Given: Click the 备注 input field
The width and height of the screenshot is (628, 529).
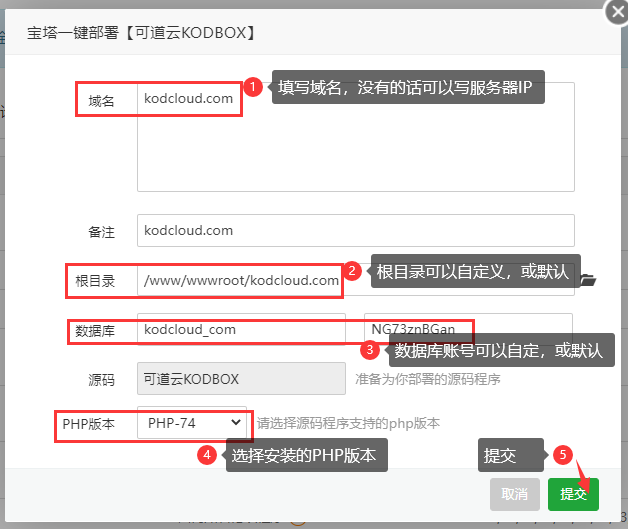Looking at the screenshot, I should pyautogui.click(x=355, y=230).
